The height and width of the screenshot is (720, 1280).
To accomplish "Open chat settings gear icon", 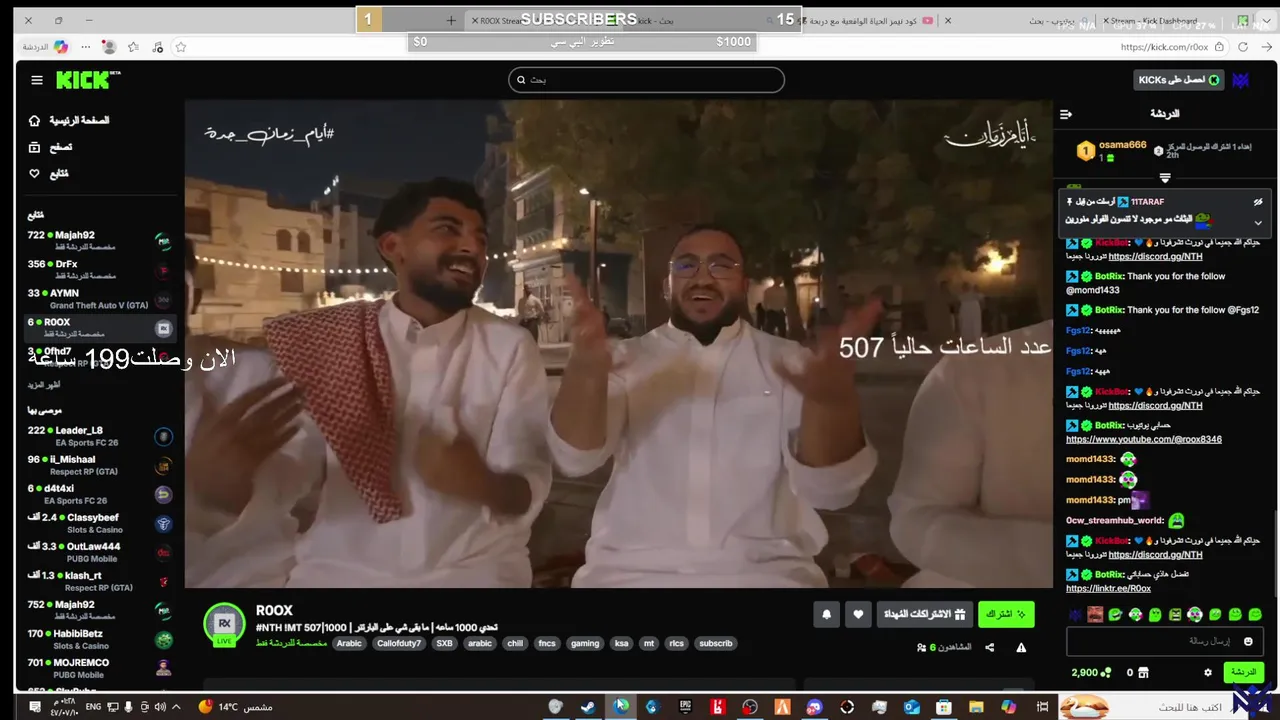I will 1208,673.
